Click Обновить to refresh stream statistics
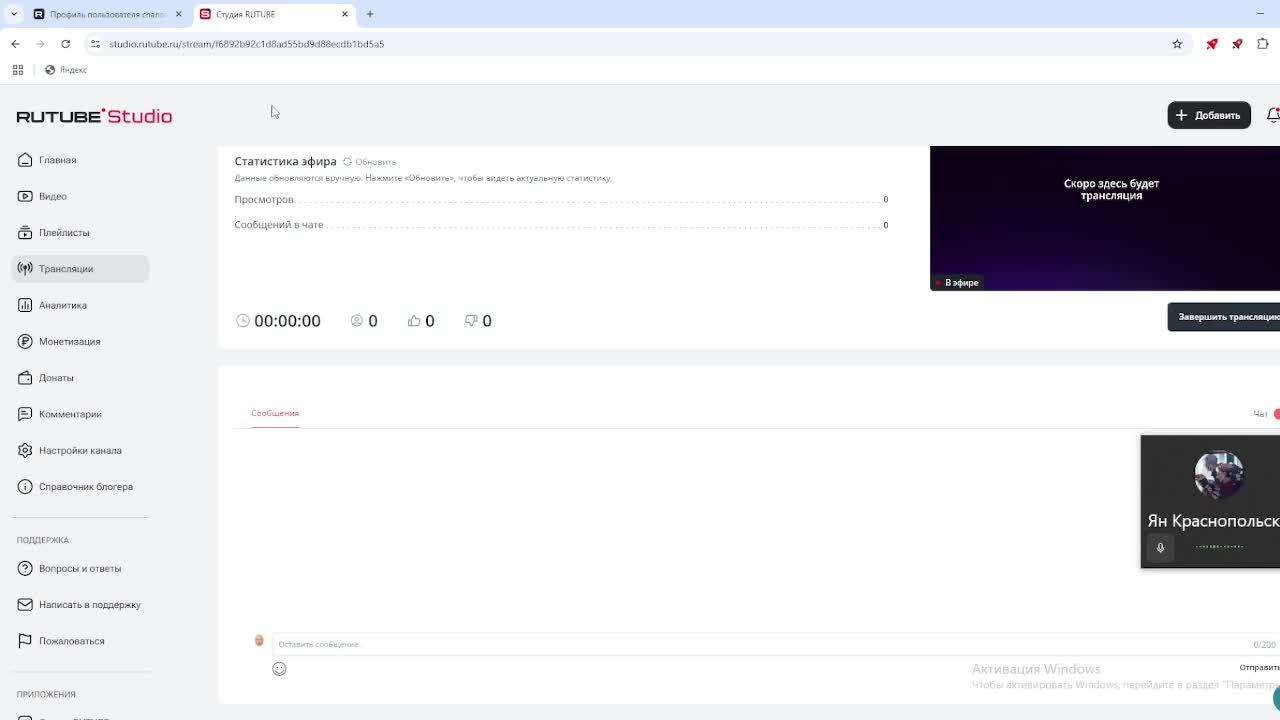This screenshot has width=1280, height=720. [370, 162]
